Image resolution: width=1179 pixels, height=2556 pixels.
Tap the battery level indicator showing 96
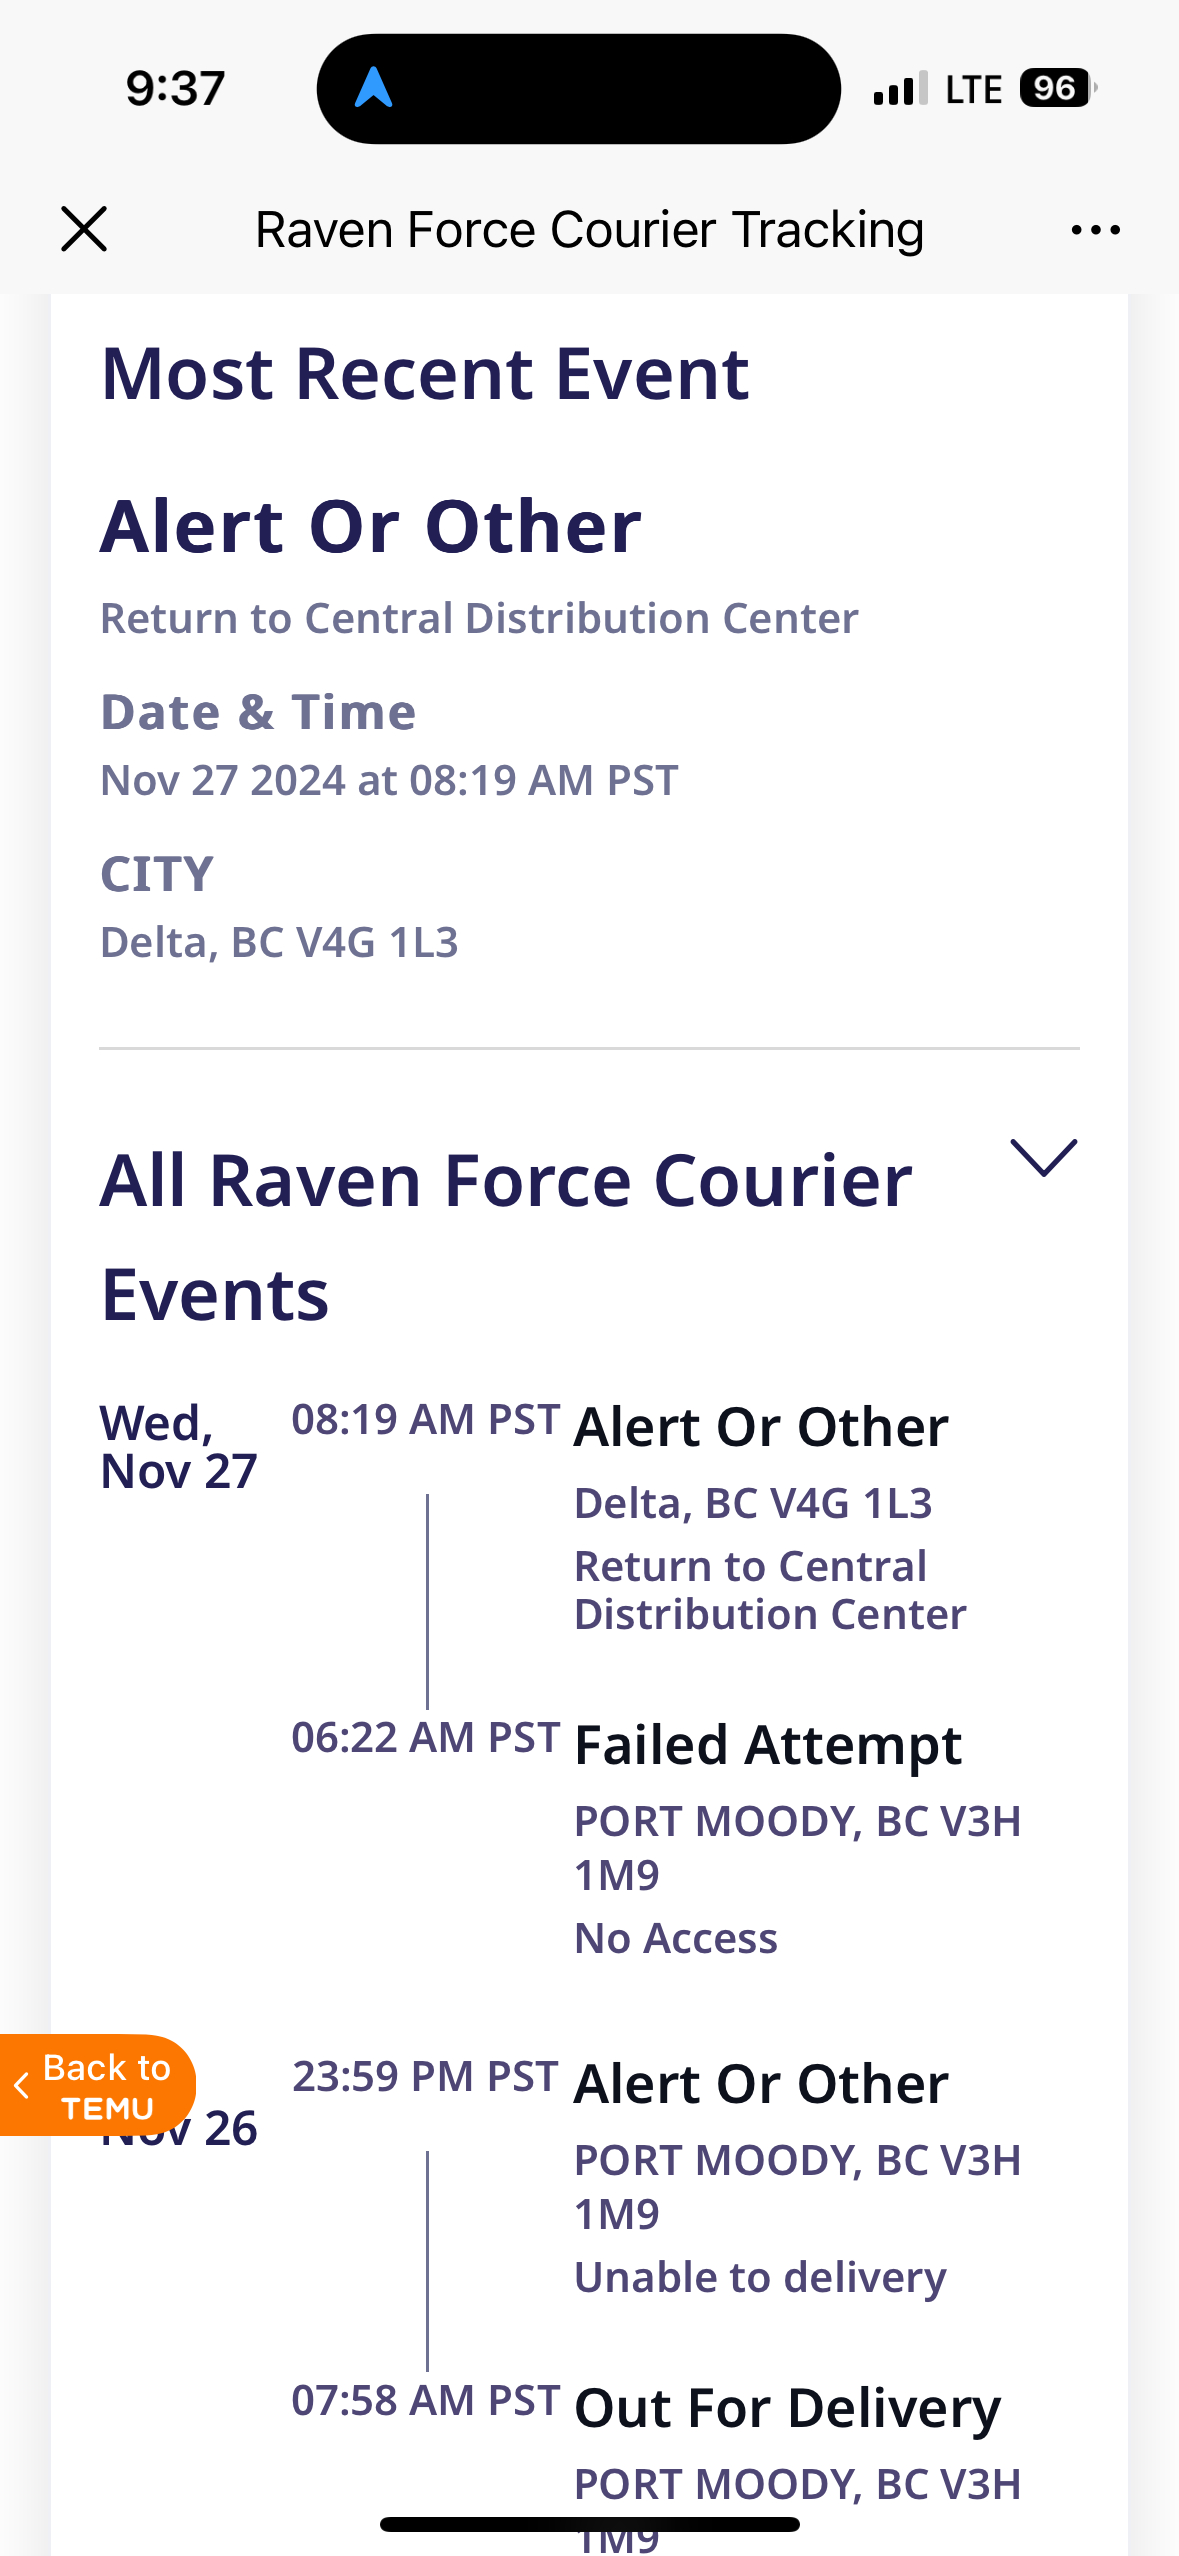1057,88
